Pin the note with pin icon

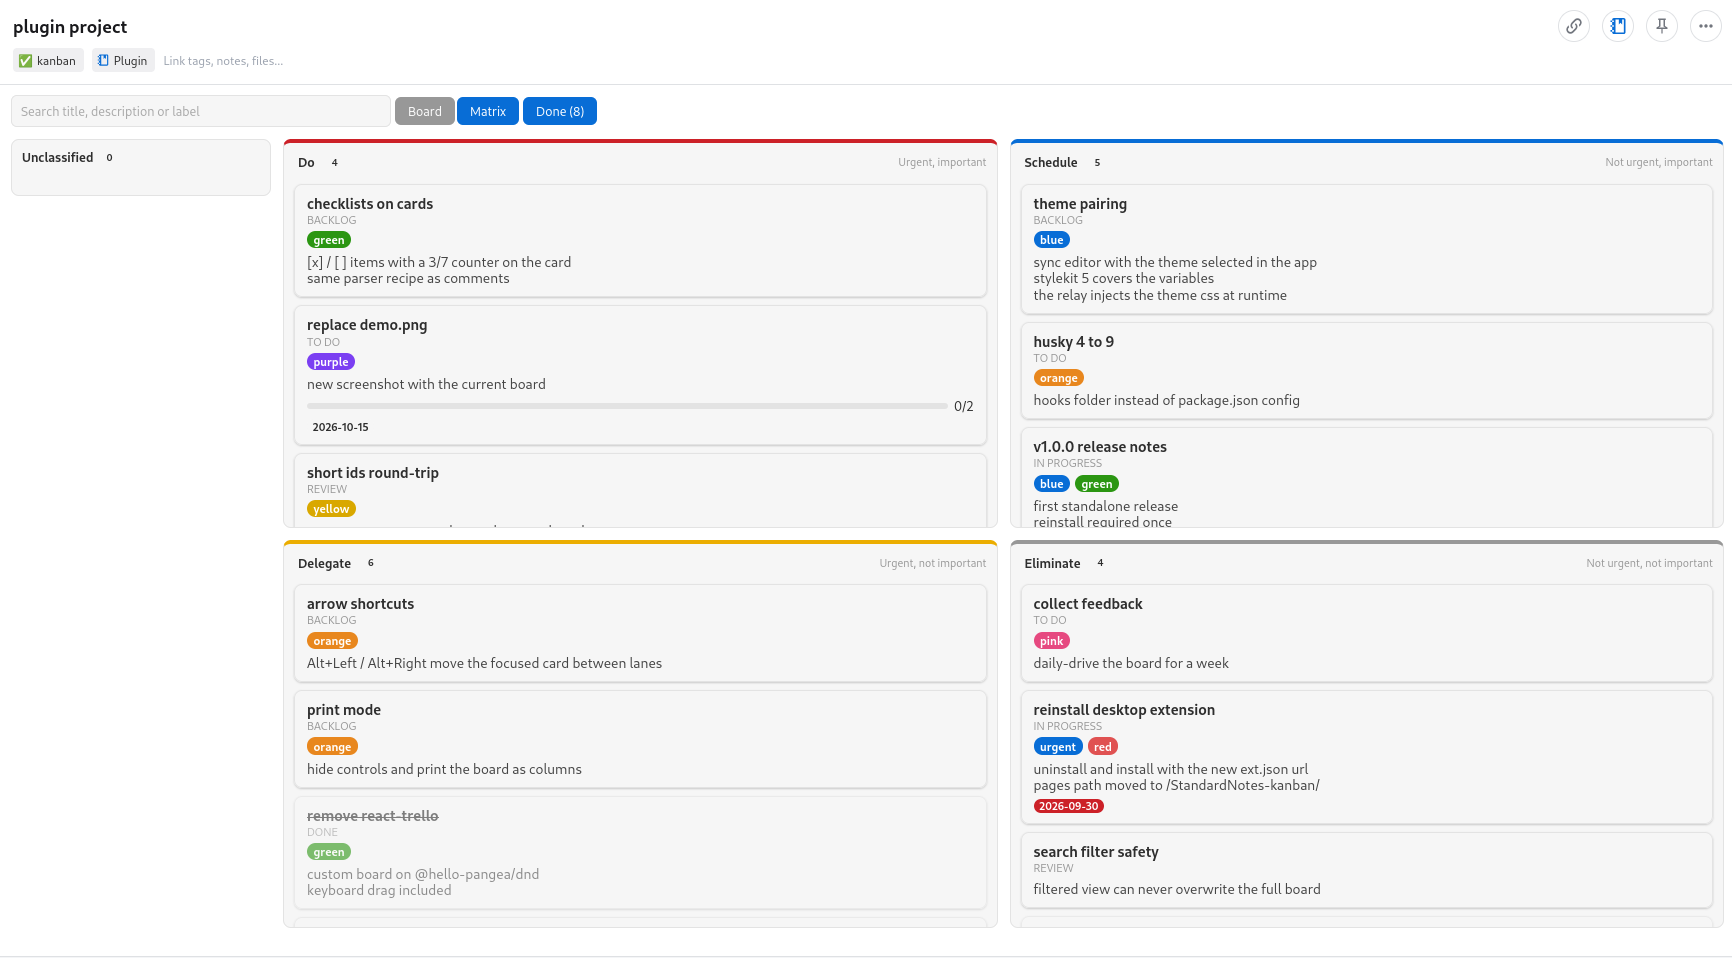[x=1662, y=26]
